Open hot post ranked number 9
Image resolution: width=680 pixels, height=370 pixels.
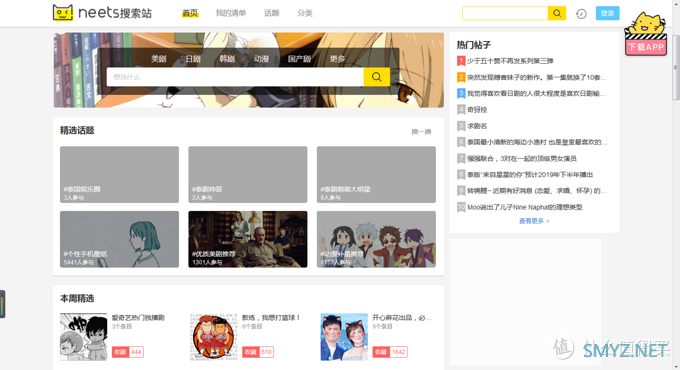tap(537, 191)
